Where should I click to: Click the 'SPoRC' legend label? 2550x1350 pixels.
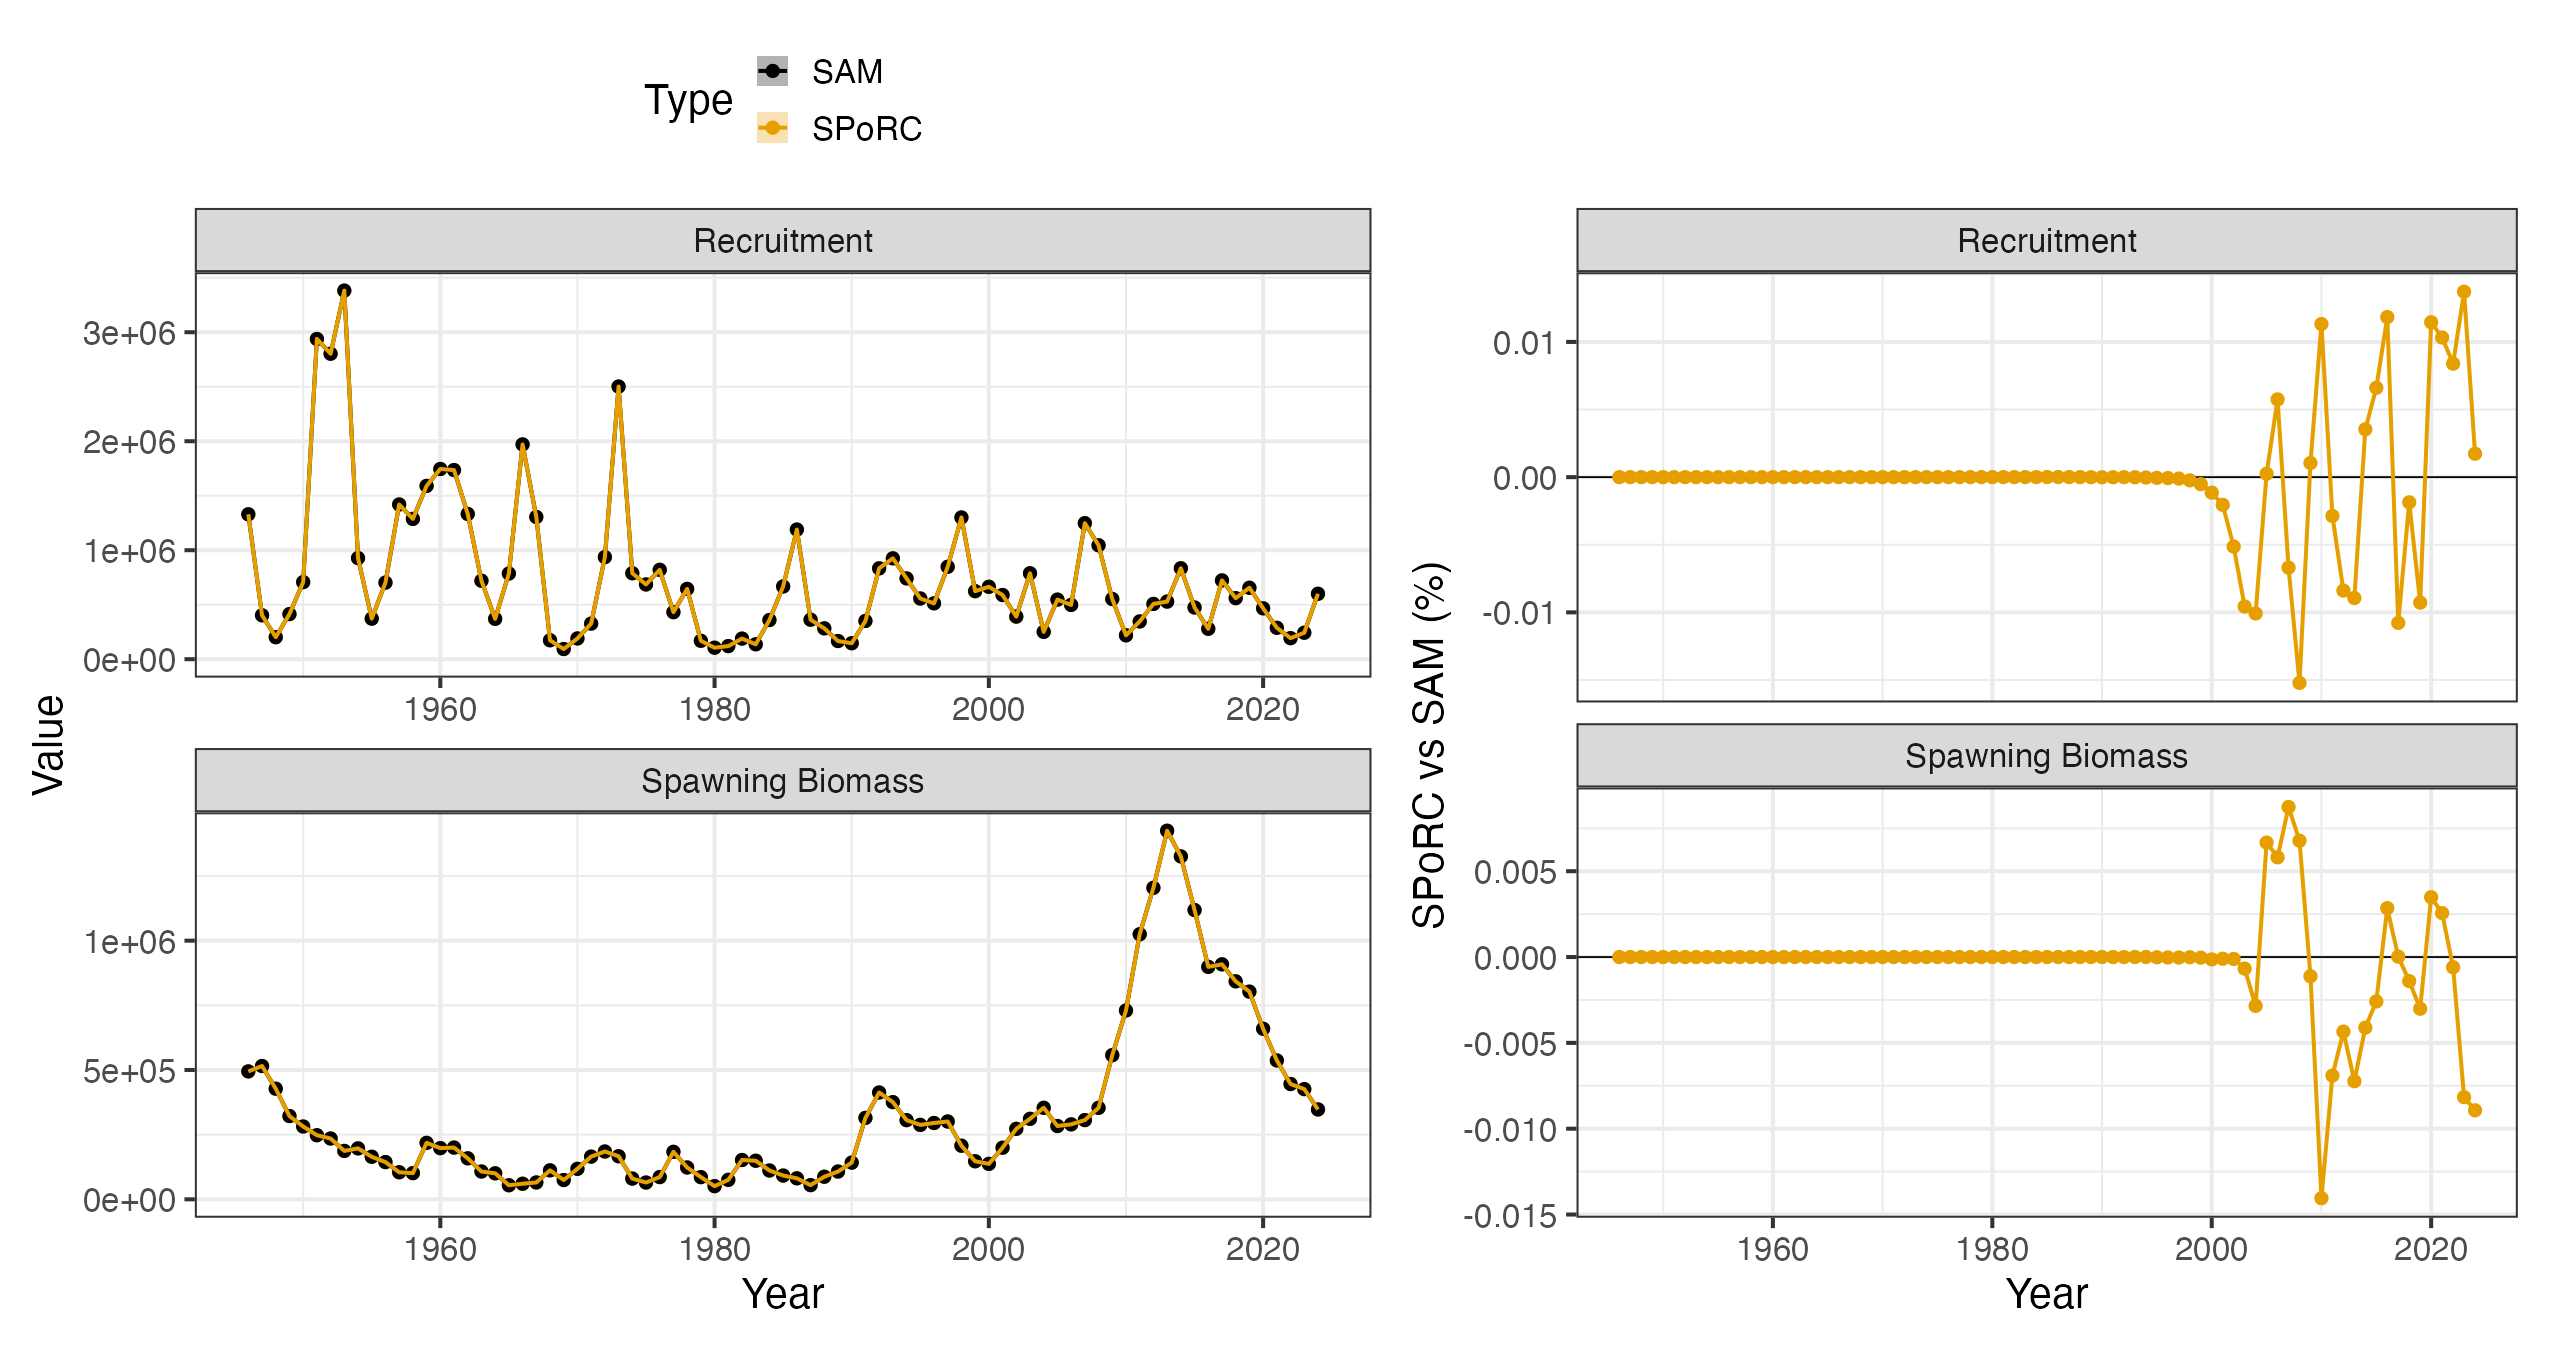coord(866,129)
